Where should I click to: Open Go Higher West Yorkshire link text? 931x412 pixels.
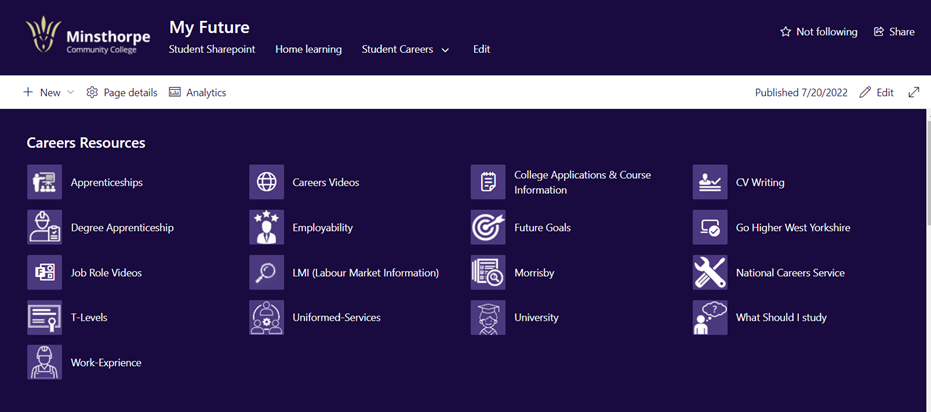coord(793,227)
